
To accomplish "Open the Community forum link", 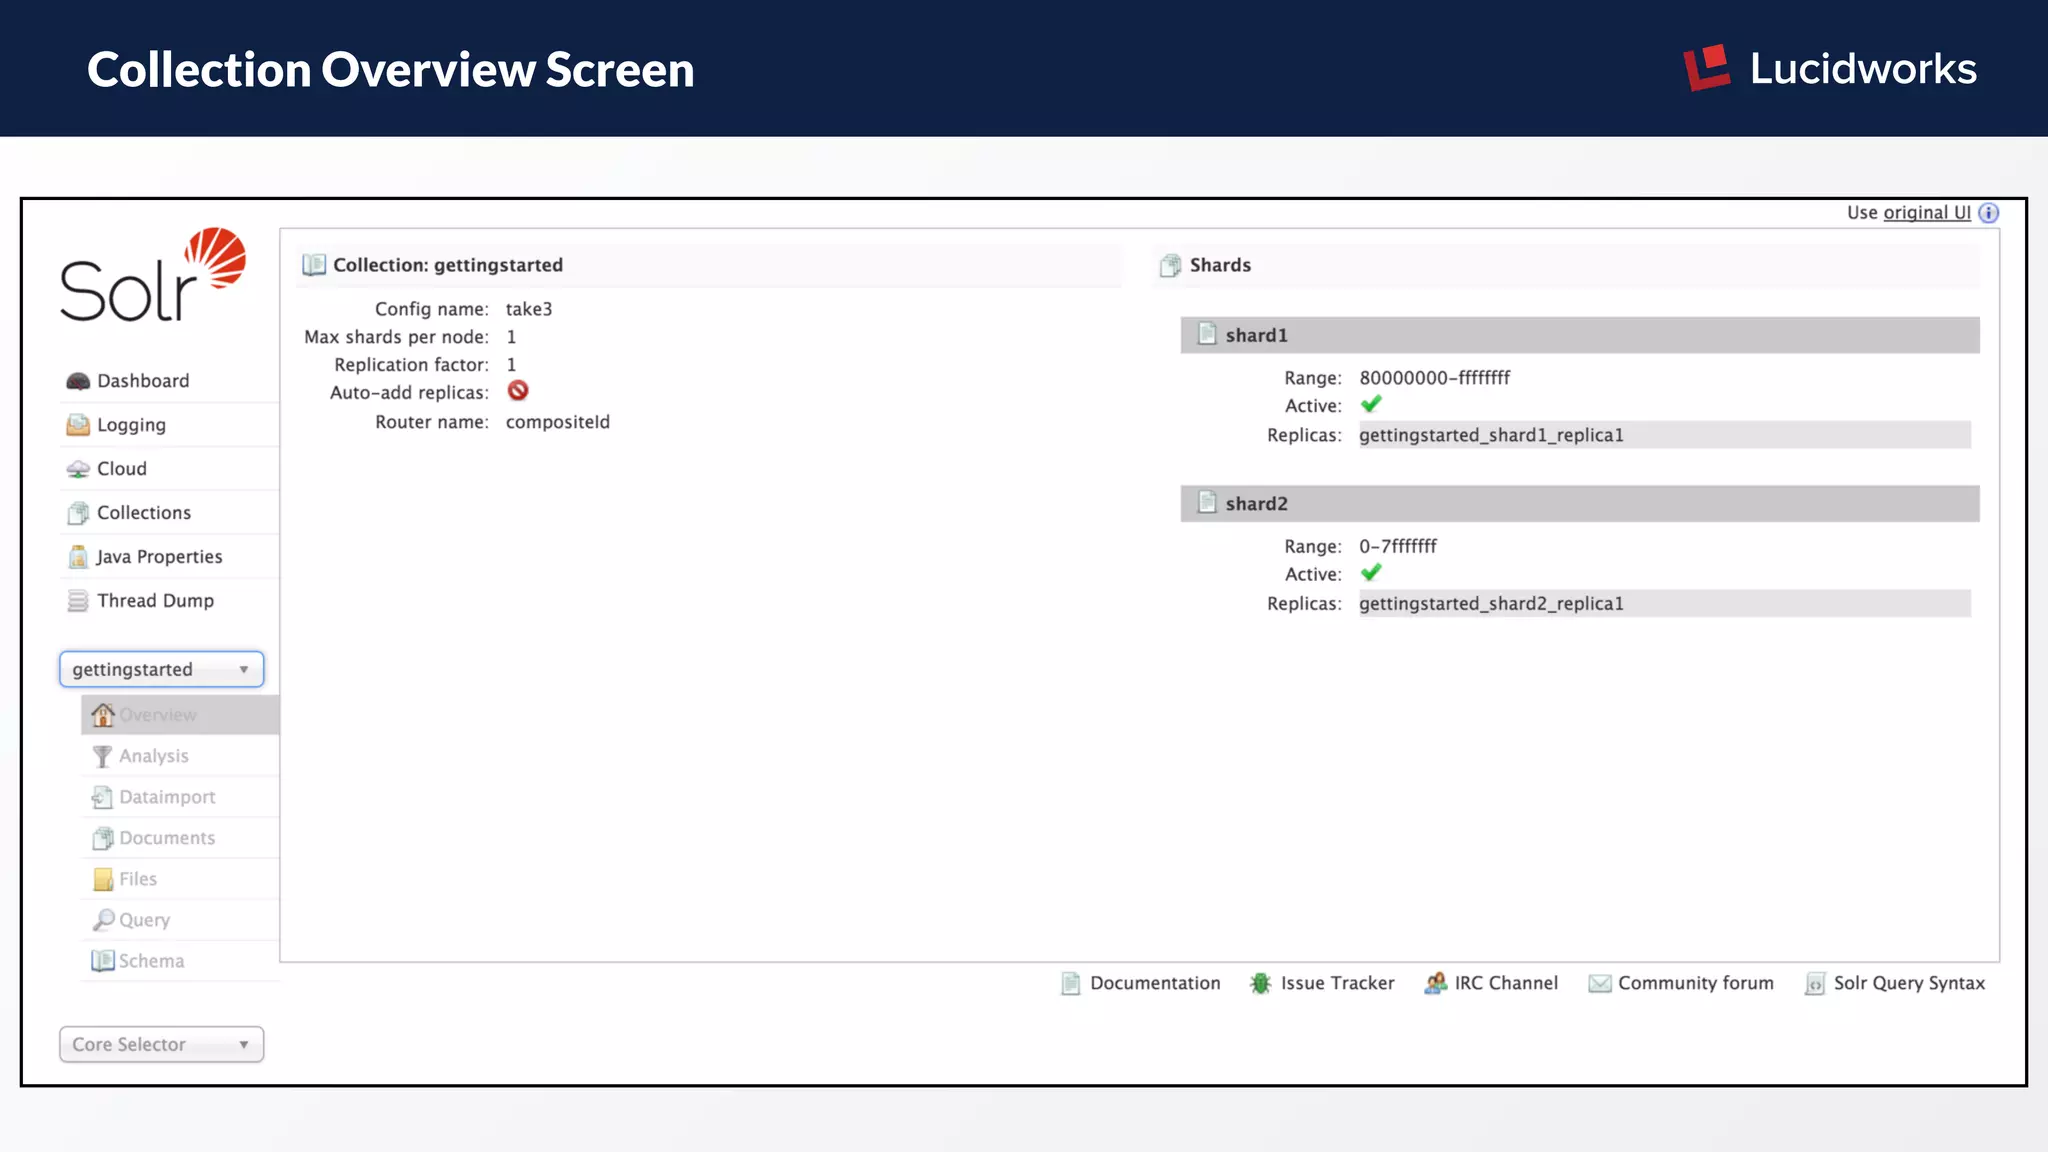I will pos(1696,984).
